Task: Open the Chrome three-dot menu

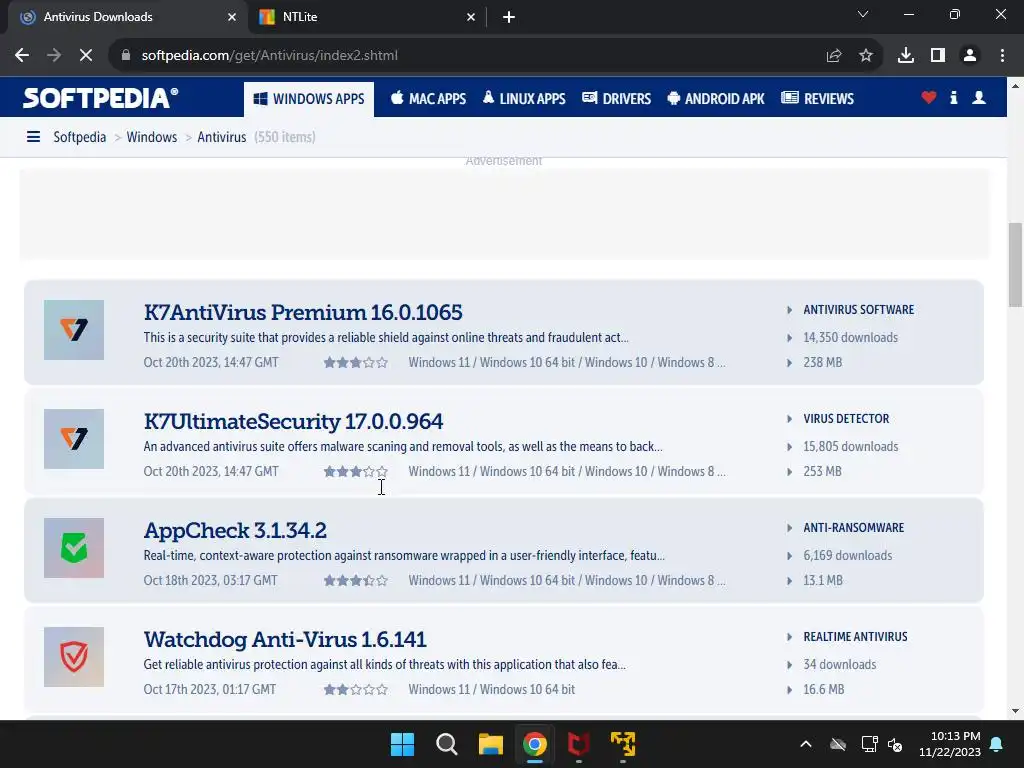Action: point(1002,56)
